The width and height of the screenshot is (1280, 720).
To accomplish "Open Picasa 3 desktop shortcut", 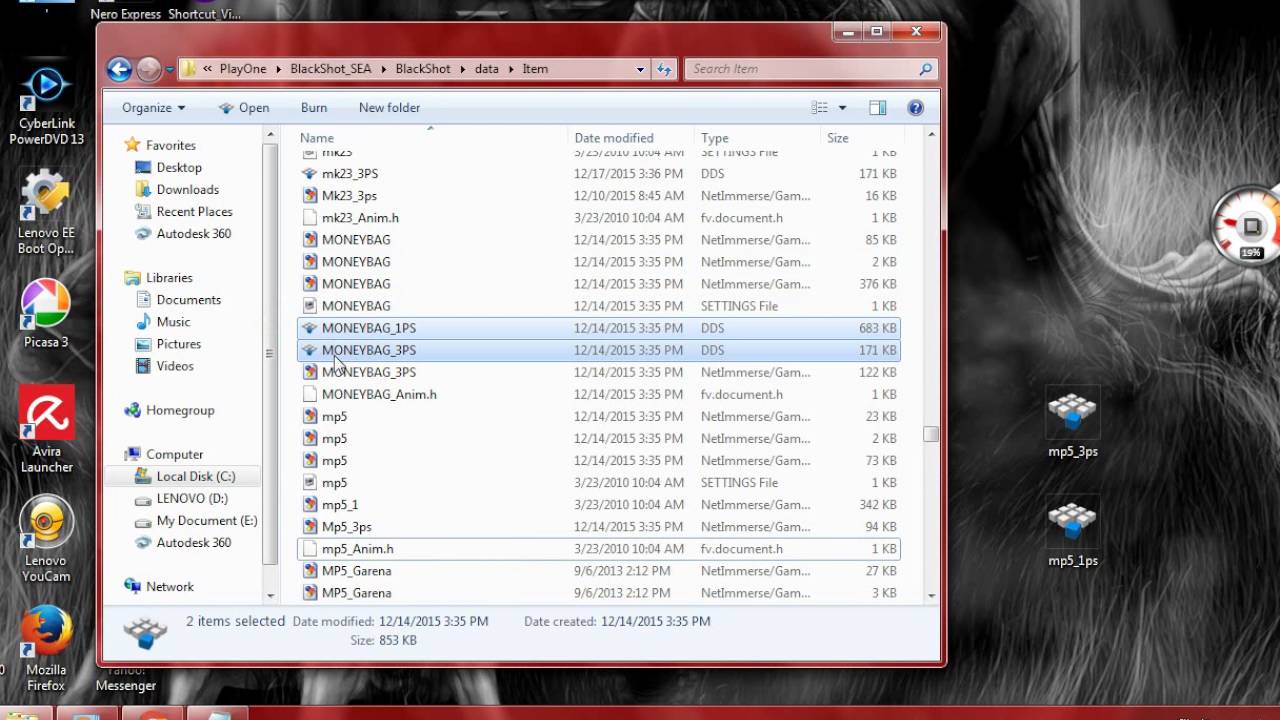I will pyautogui.click(x=46, y=313).
